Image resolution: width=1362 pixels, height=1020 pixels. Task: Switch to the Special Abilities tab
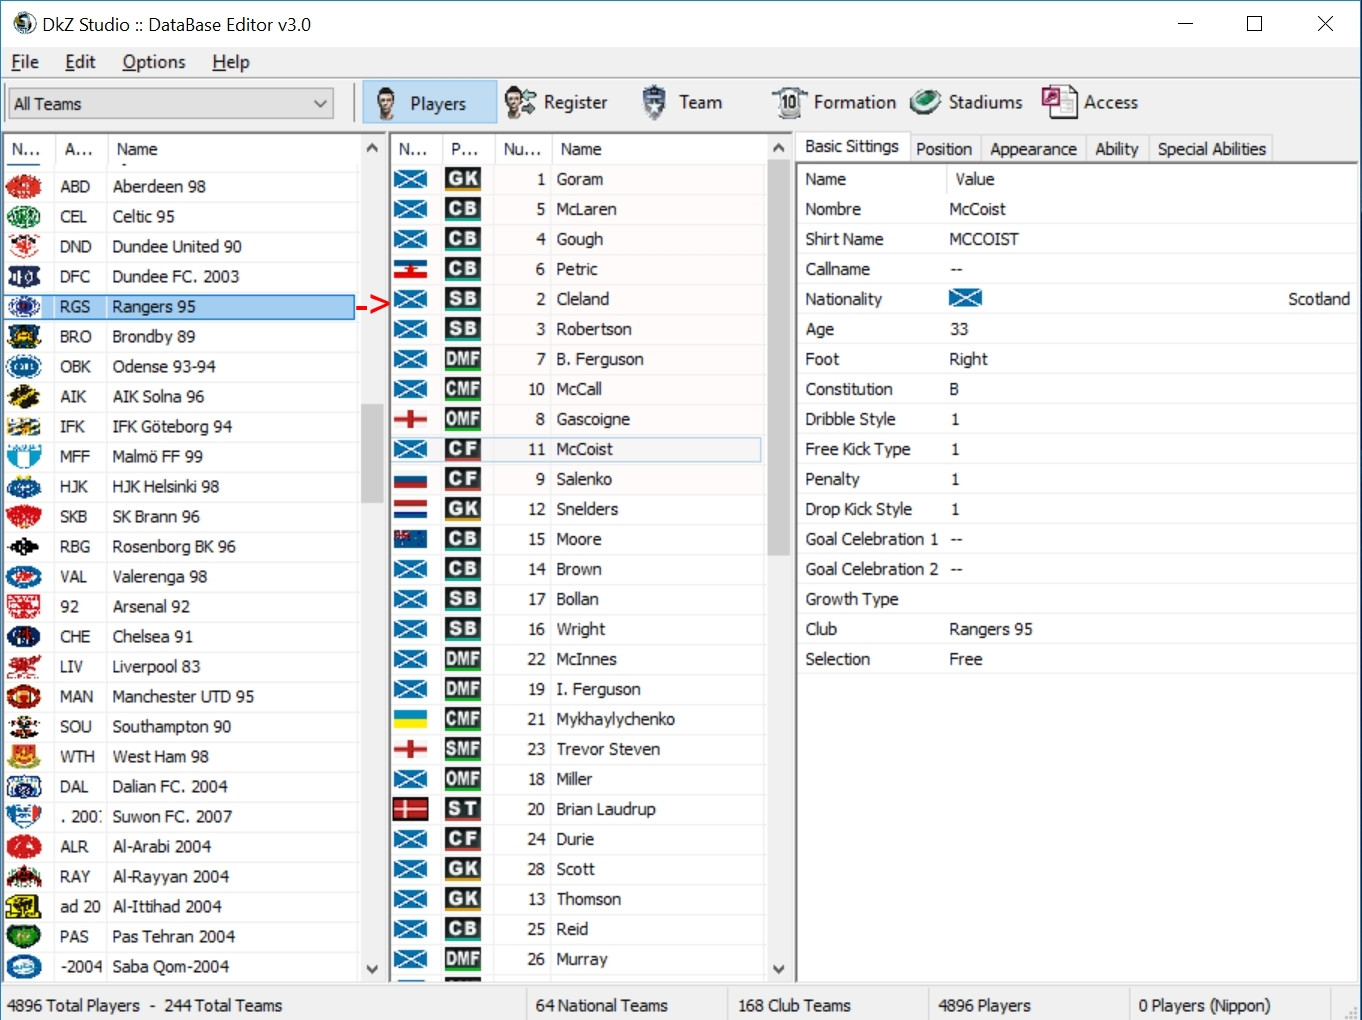click(x=1211, y=149)
